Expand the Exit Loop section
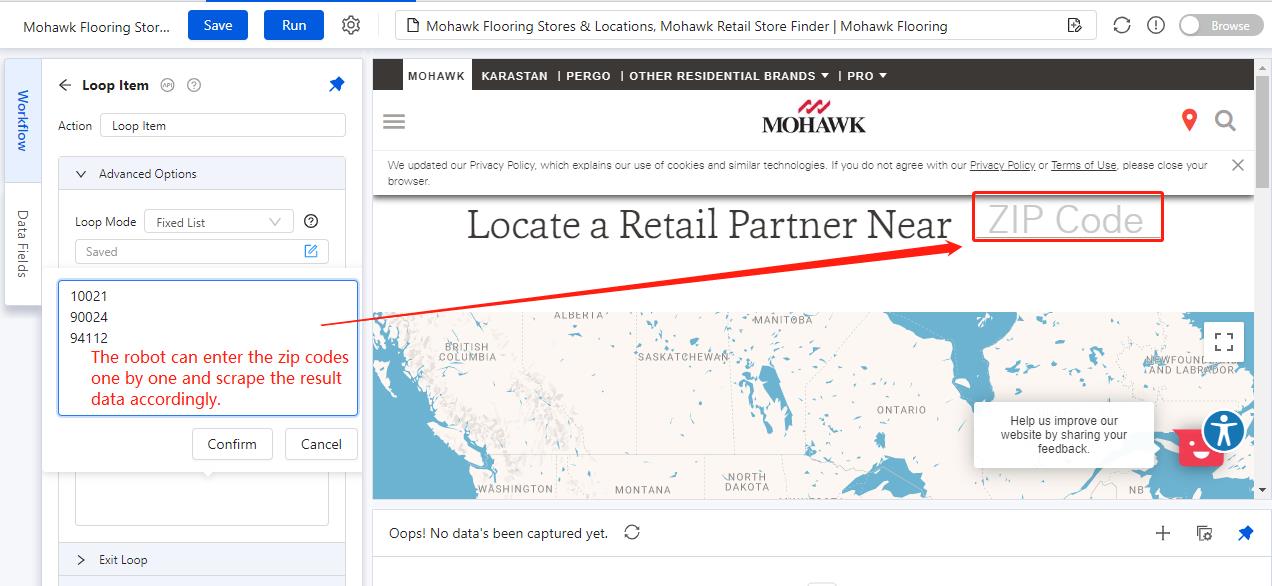This screenshot has width=1272, height=586. 202,559
